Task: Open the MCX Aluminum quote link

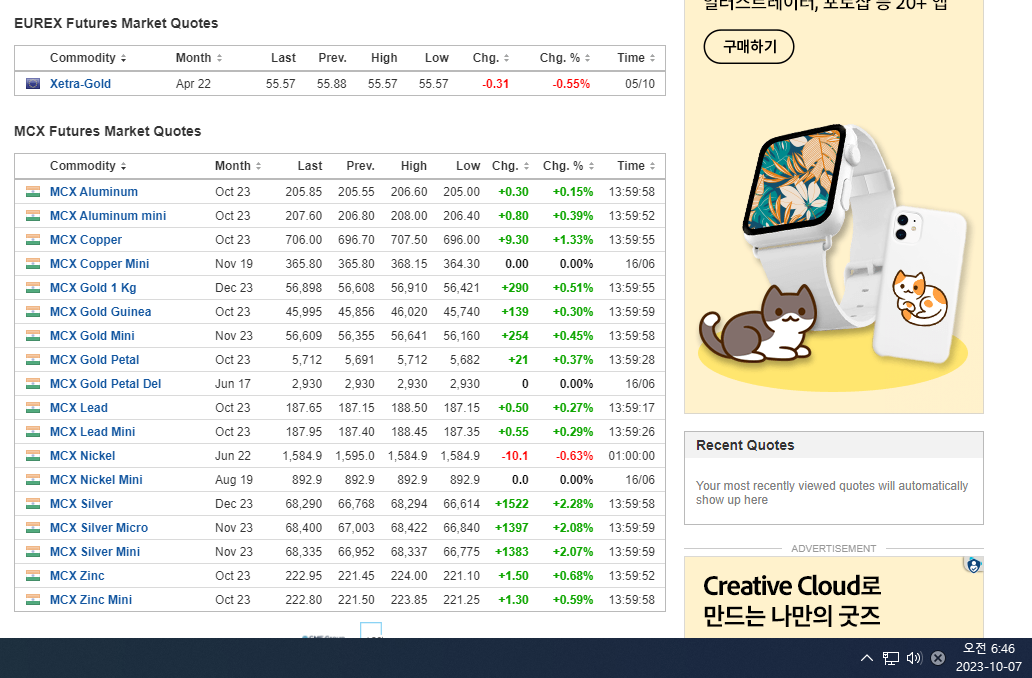Action: point(94,192)
